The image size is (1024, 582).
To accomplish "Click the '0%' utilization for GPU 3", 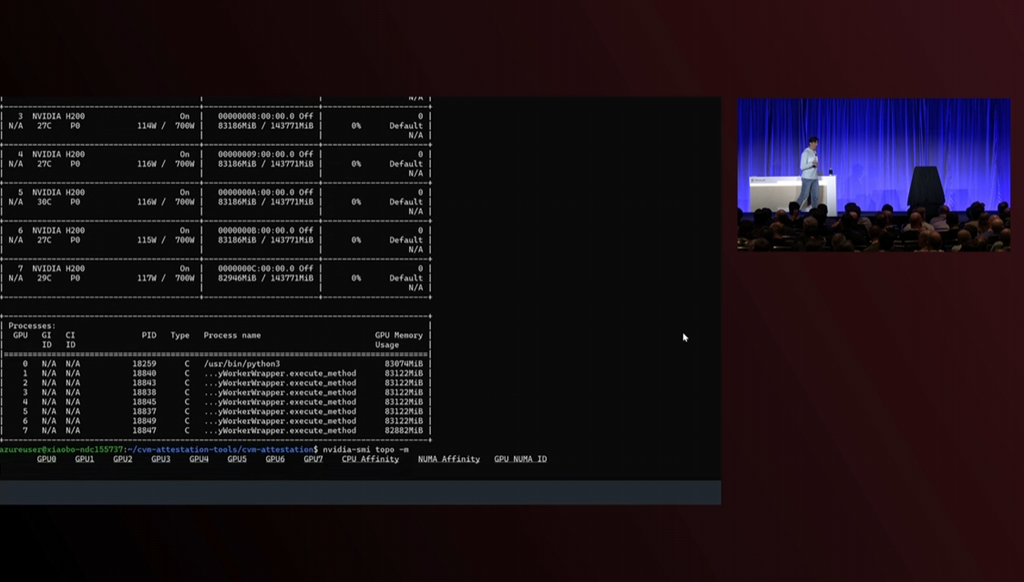I will (356, 125).
